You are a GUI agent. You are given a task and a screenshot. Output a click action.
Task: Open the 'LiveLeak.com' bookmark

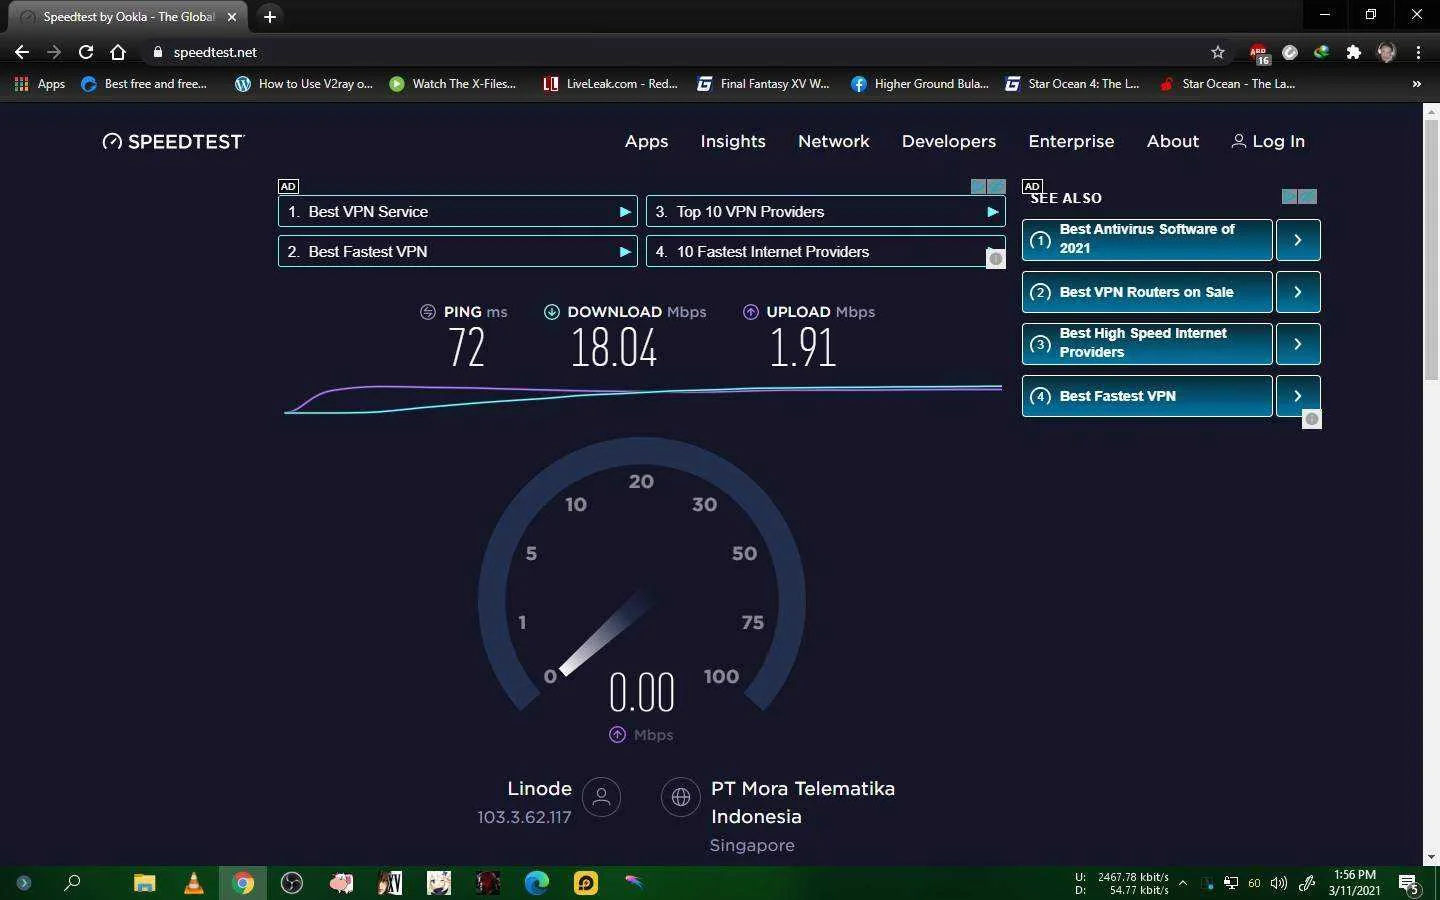610,84
